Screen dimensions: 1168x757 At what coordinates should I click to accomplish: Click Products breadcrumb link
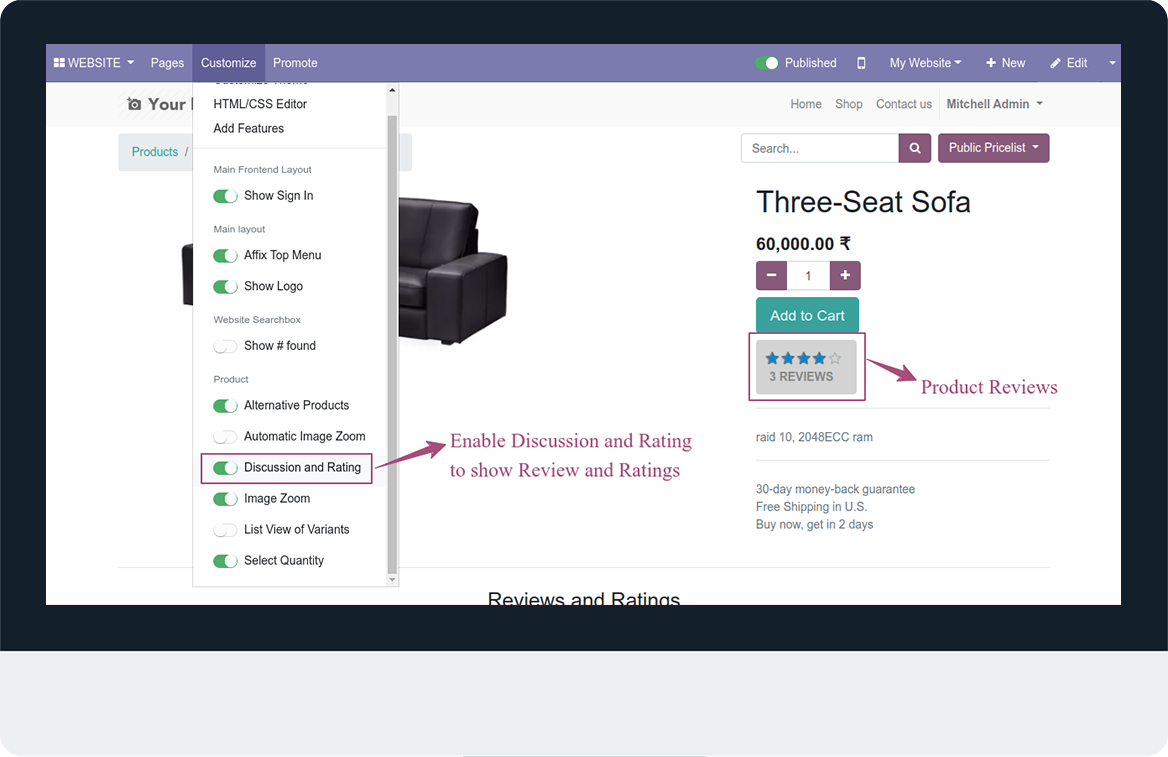pos(155,152)
